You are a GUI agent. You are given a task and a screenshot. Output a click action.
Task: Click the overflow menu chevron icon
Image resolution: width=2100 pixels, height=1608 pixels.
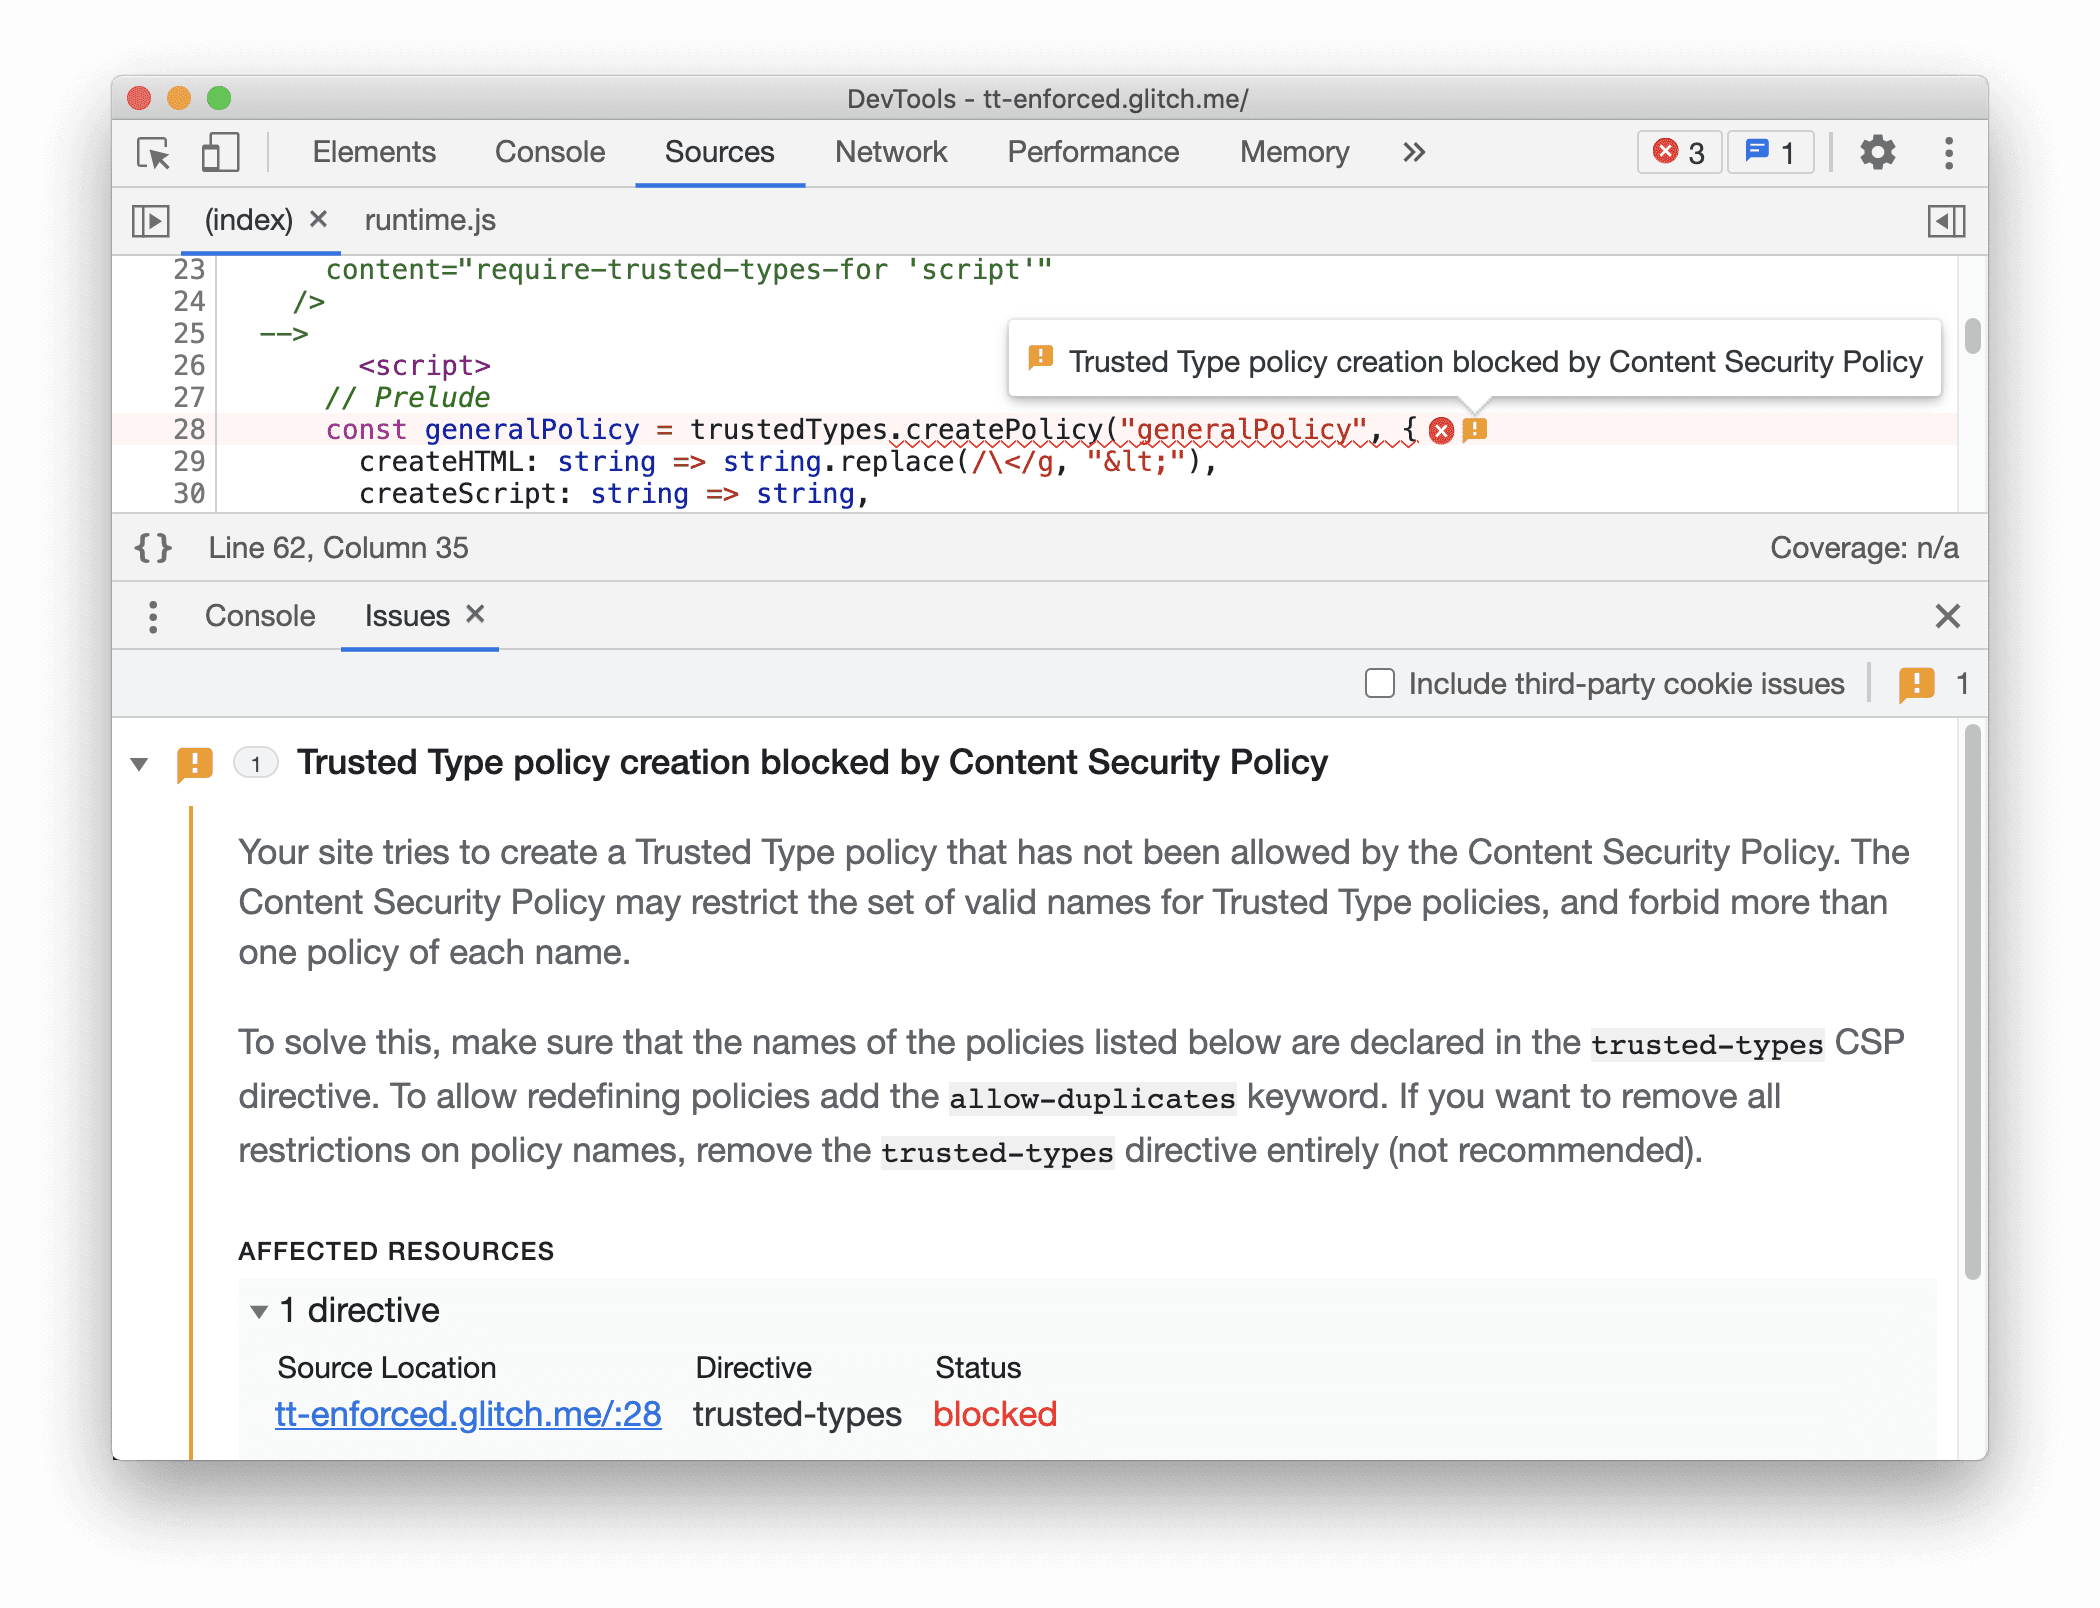click(1412, 152)
